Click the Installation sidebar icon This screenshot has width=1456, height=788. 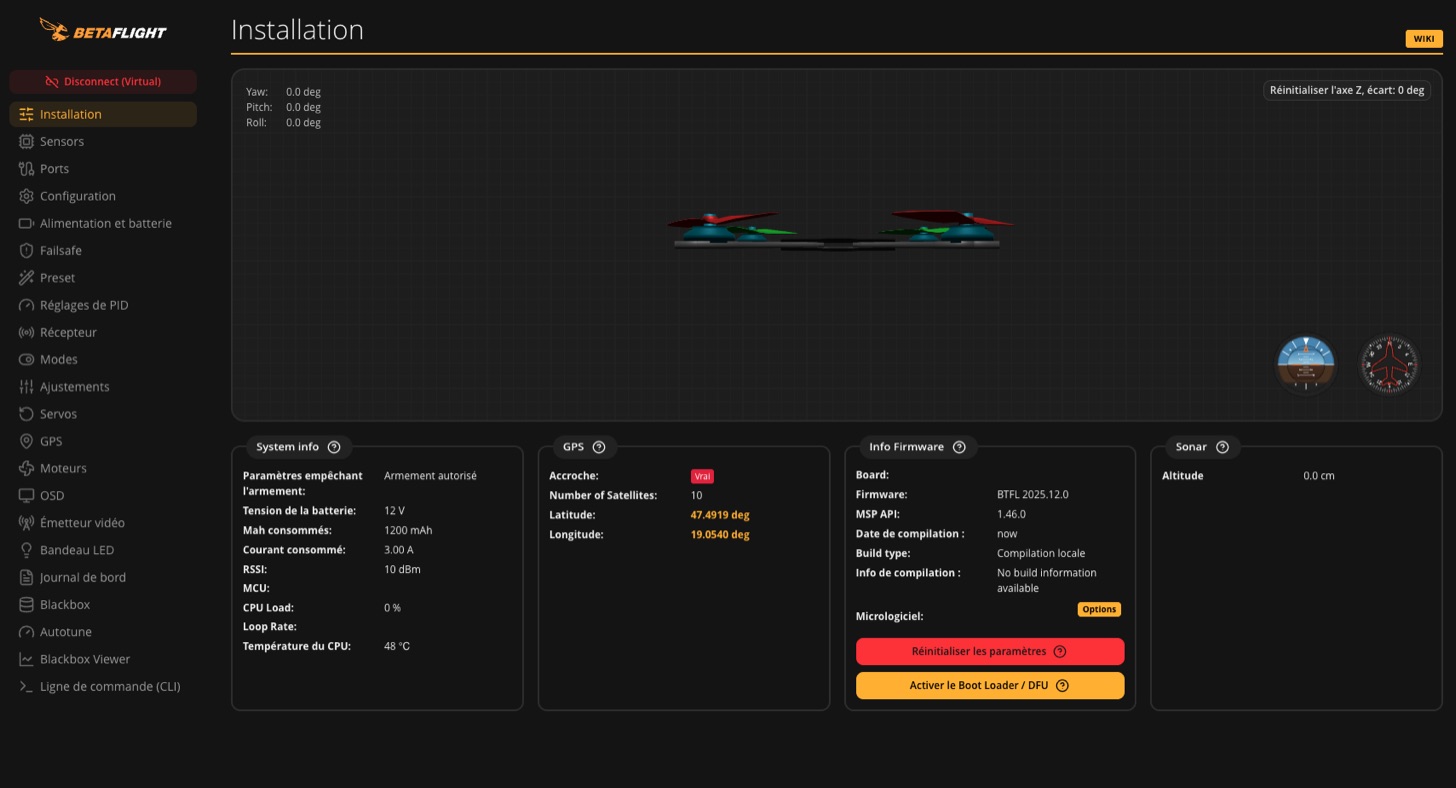point(26,114)
